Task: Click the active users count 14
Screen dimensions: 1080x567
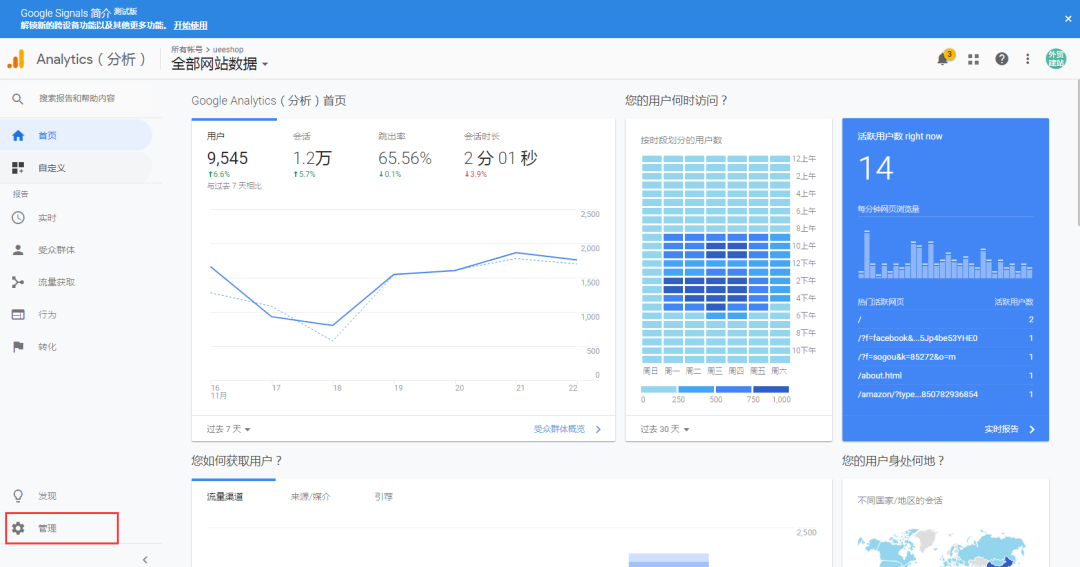Action: [x=875, y=169]
